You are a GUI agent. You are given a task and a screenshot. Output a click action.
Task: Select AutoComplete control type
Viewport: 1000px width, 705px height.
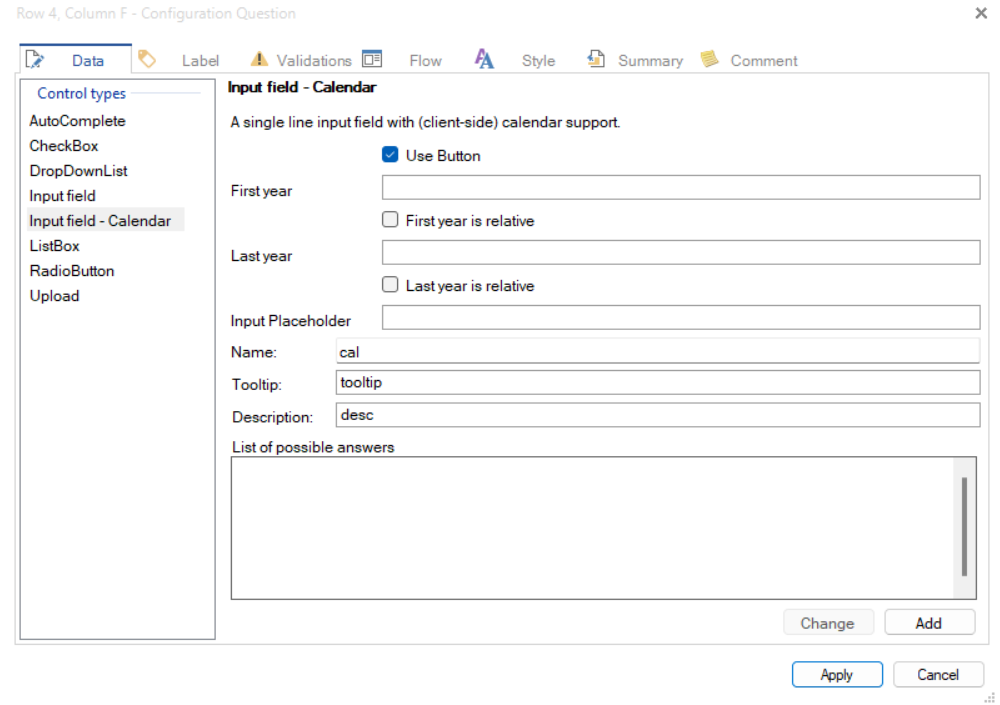(77, 121)
